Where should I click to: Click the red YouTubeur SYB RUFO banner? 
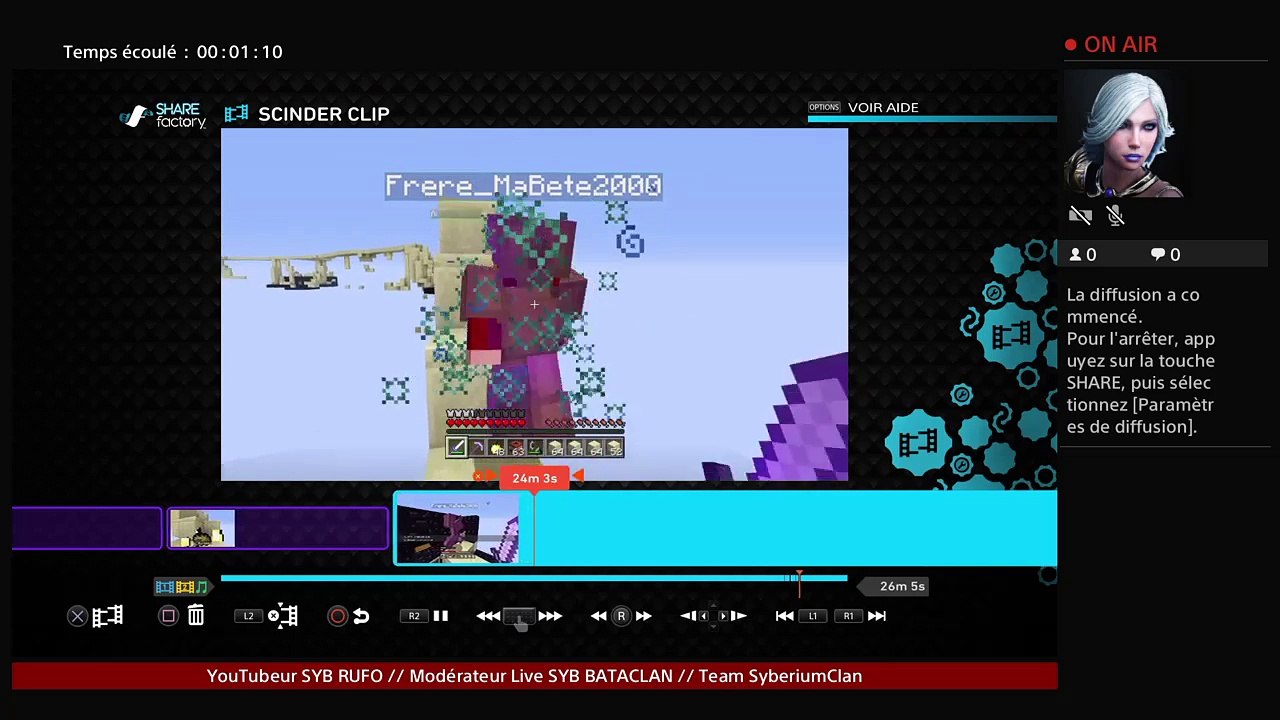534,676
